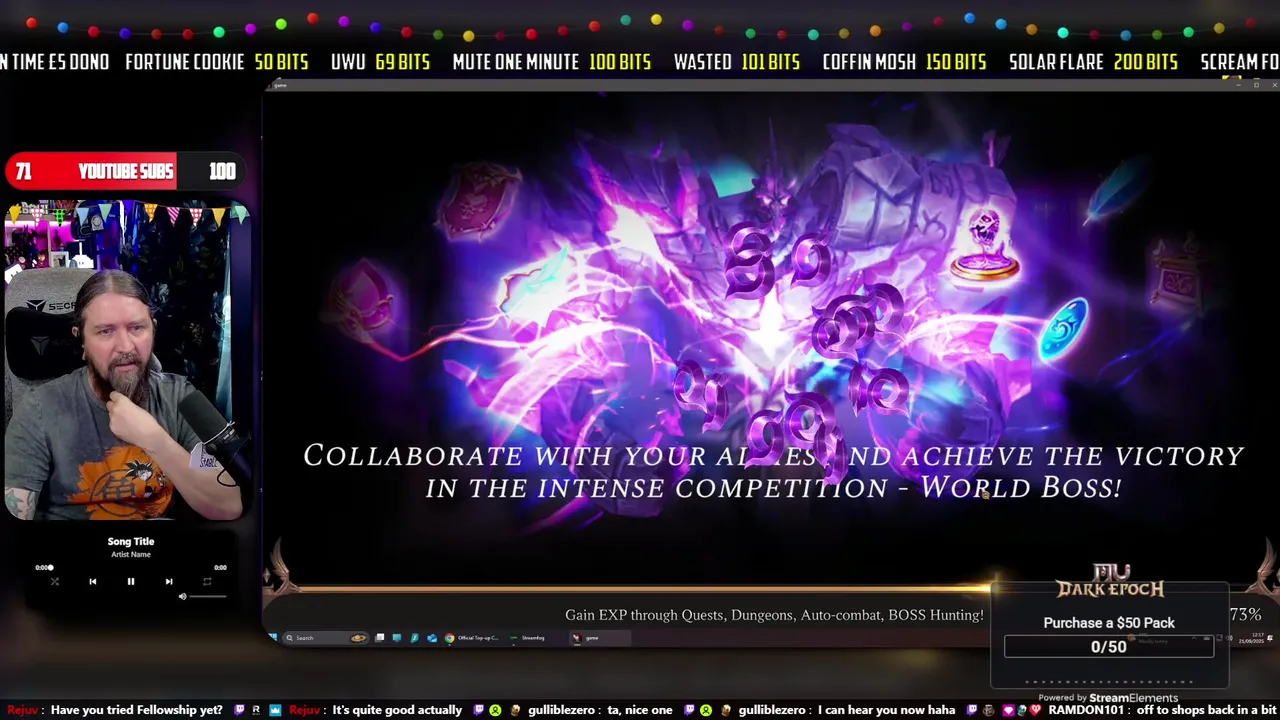Click the 0/50 goal progress bar
1280x720 pixels.
click(x=1109, y=647)
